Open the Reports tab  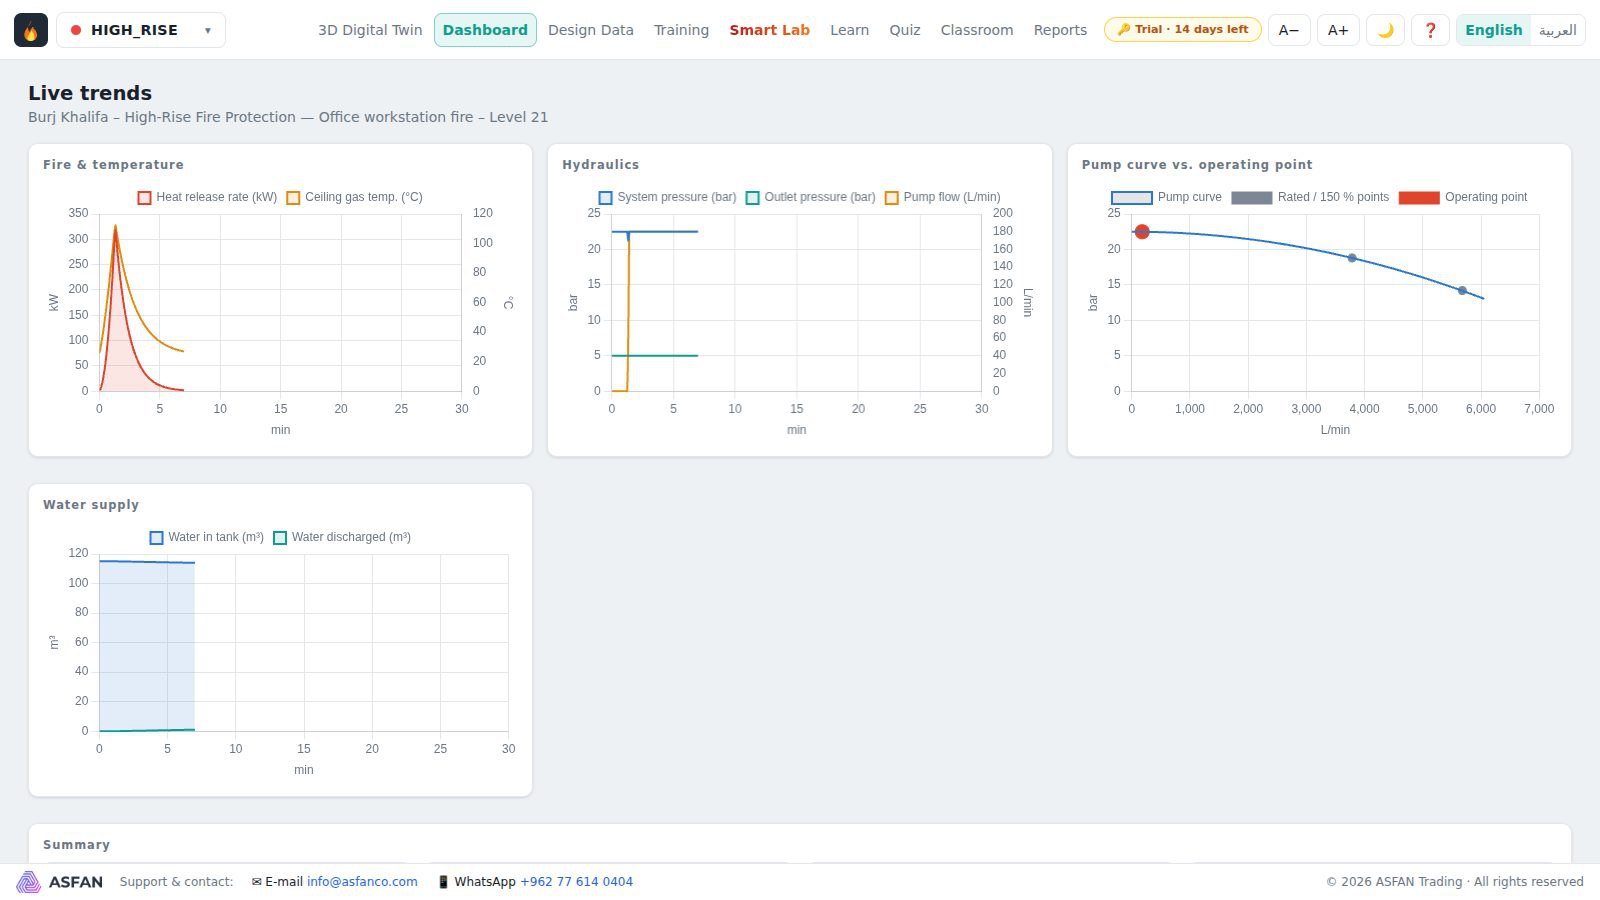(x=1060, y=30)
